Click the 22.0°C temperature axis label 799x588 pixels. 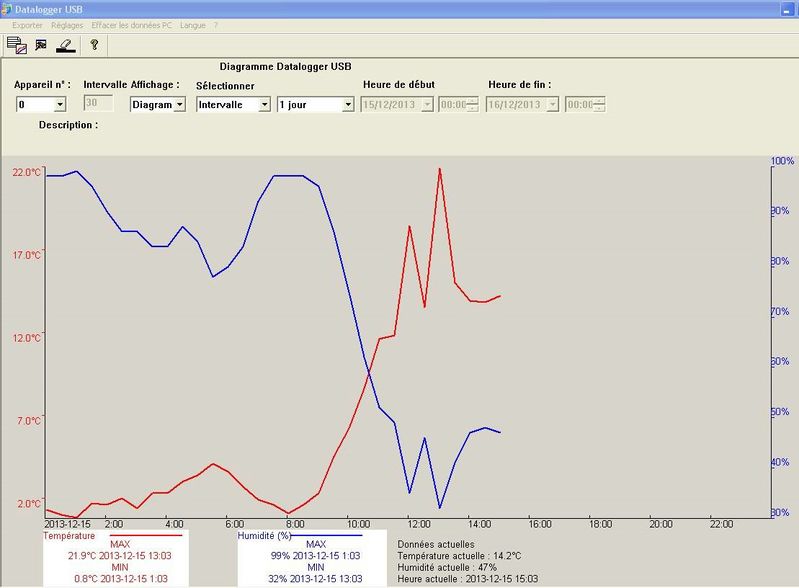tap(26, 172)
